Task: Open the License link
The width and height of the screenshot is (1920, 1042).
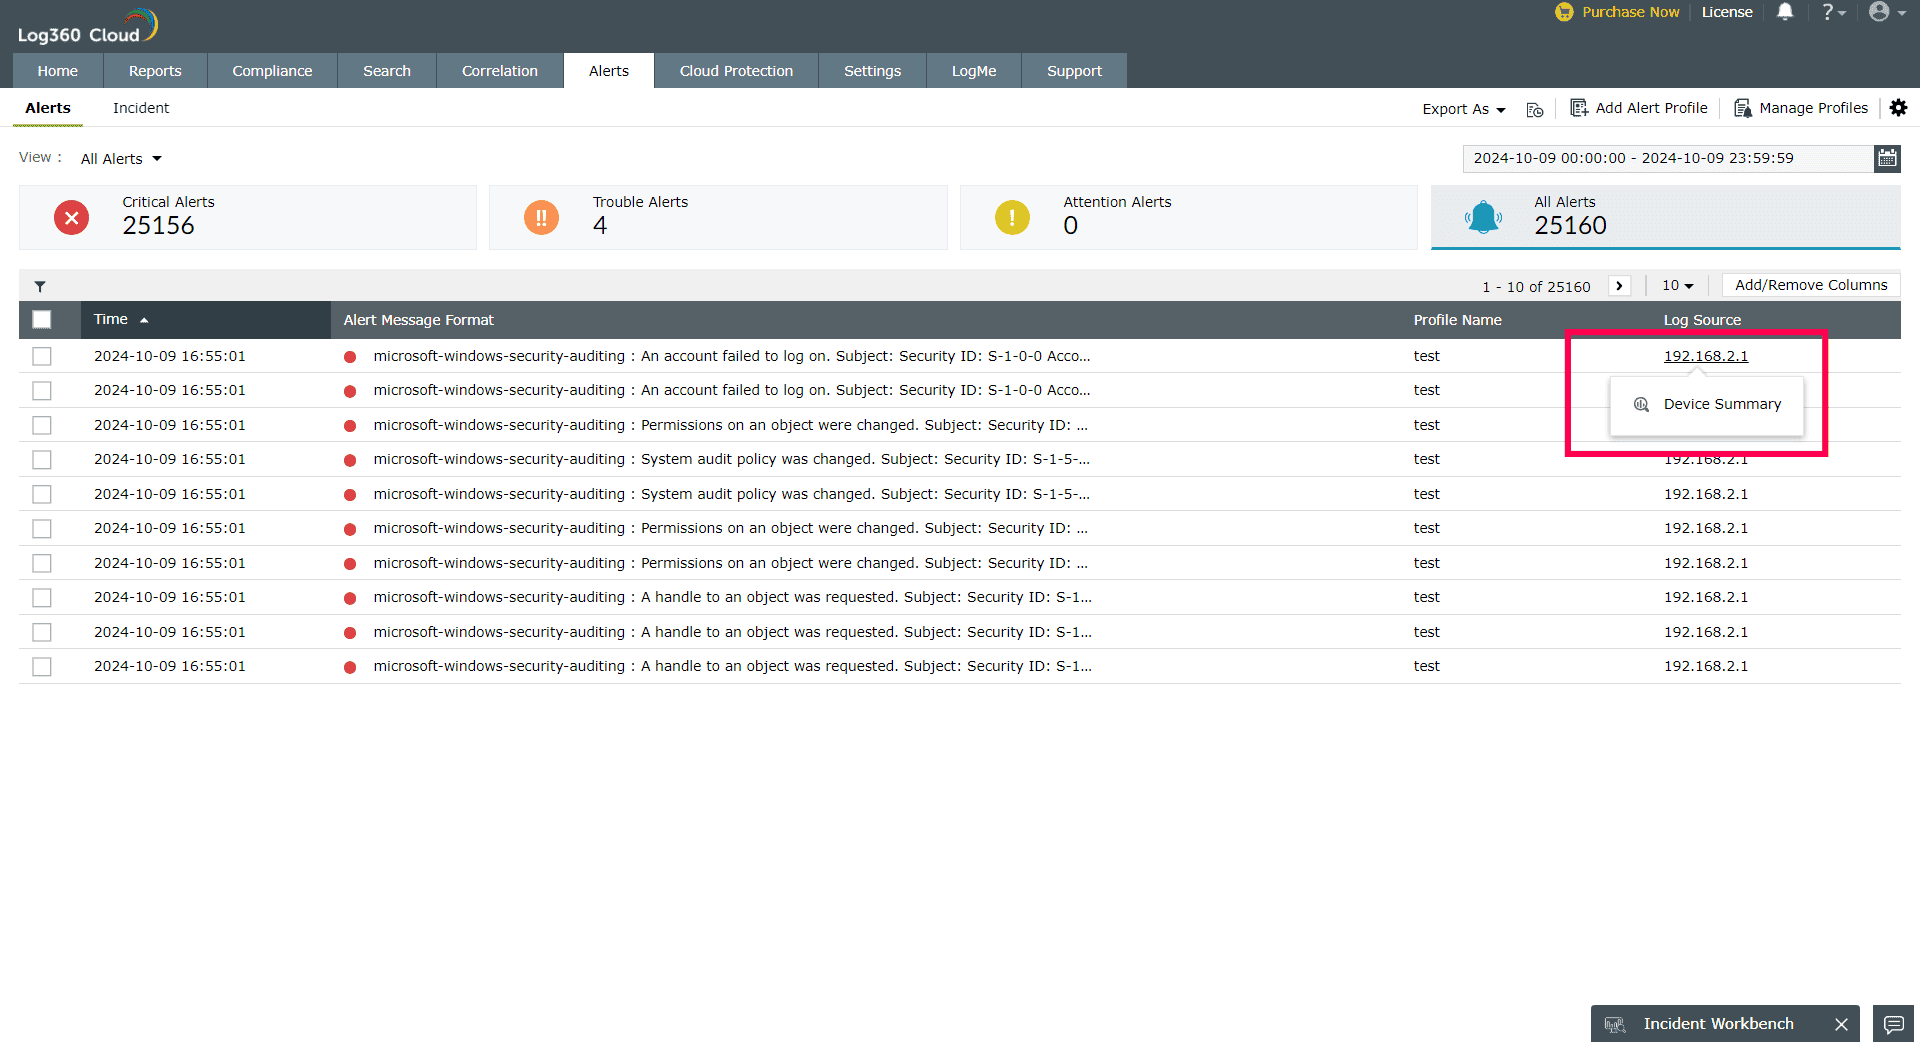Action: 1727,12
